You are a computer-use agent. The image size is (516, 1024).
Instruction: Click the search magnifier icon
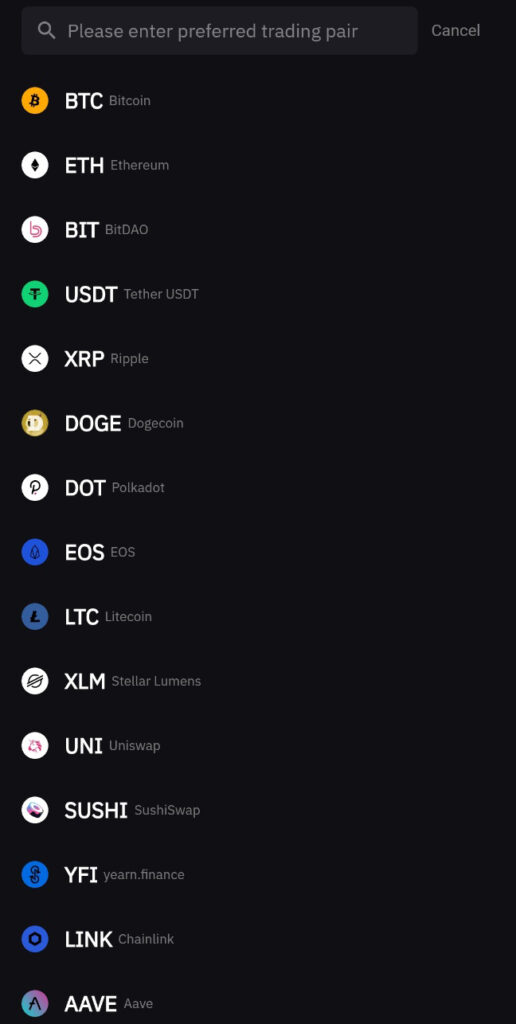click(x=46, y=30)
